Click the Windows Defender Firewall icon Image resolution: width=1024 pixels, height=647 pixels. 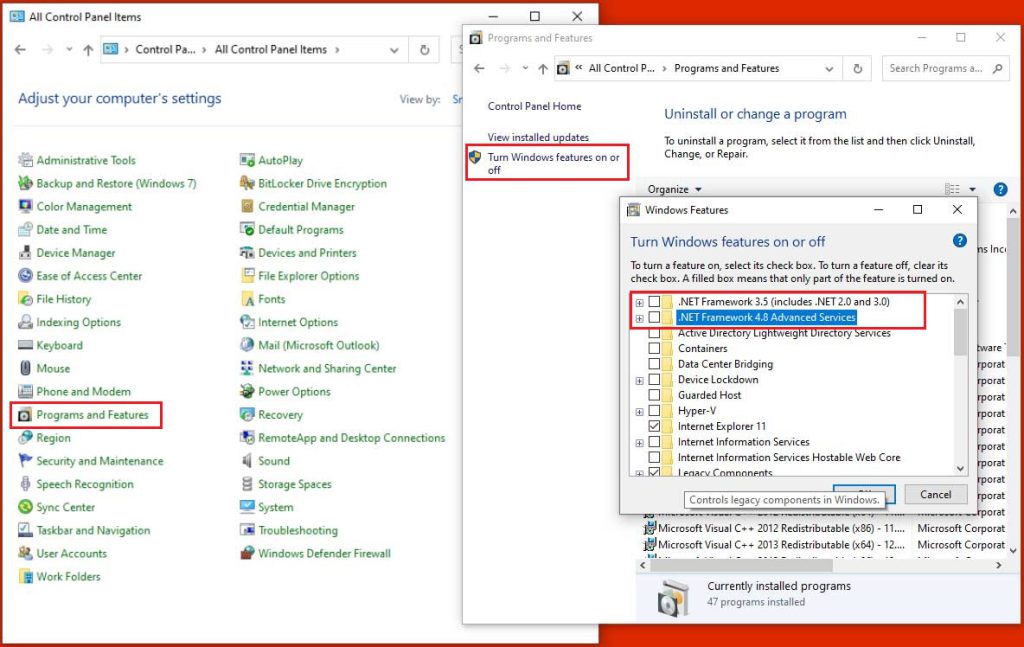pyautogui.click(x=247, y=554)
